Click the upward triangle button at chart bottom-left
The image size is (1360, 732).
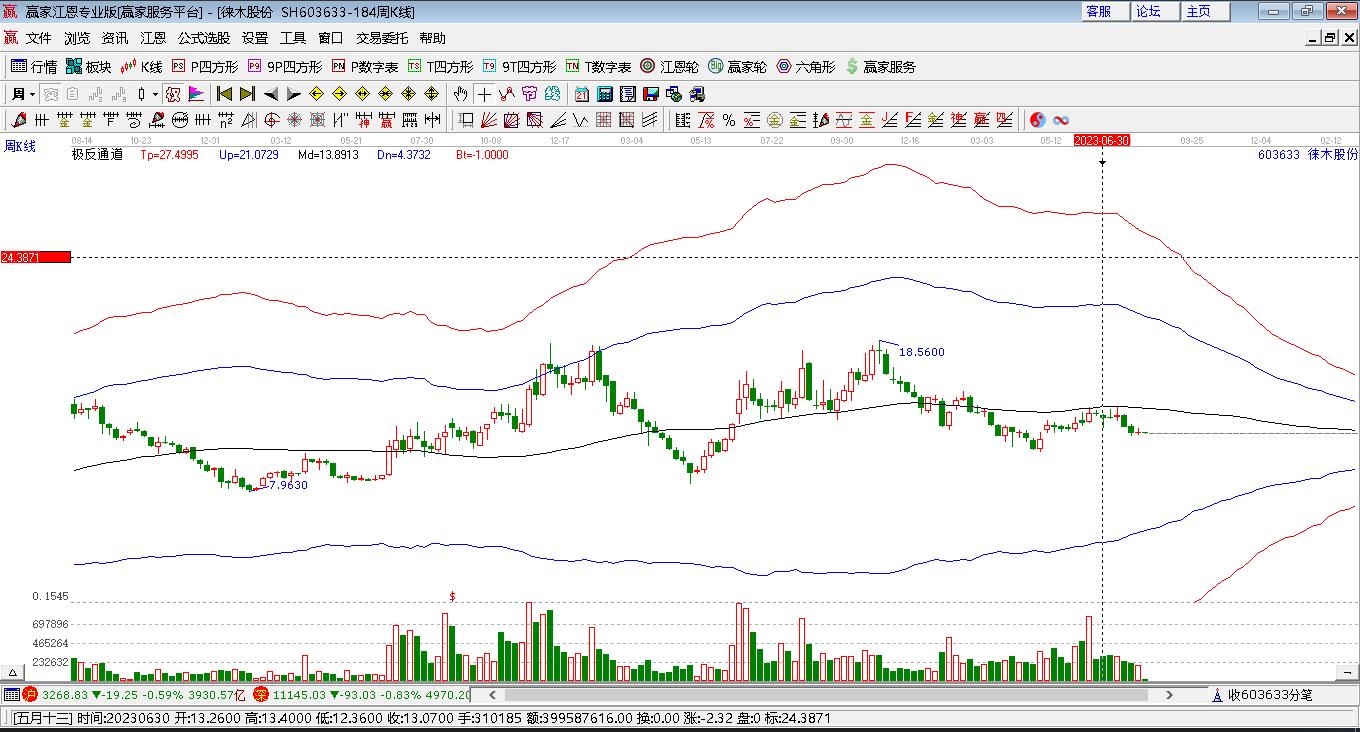(14, 672)
